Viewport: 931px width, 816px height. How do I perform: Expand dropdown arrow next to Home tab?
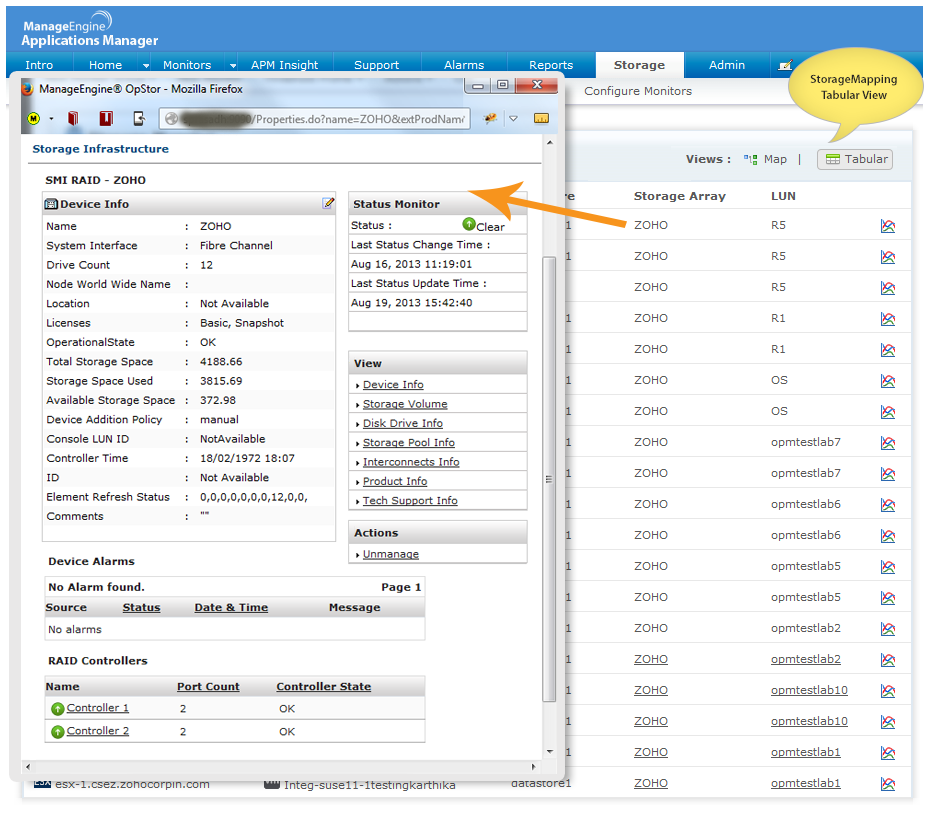145,65
